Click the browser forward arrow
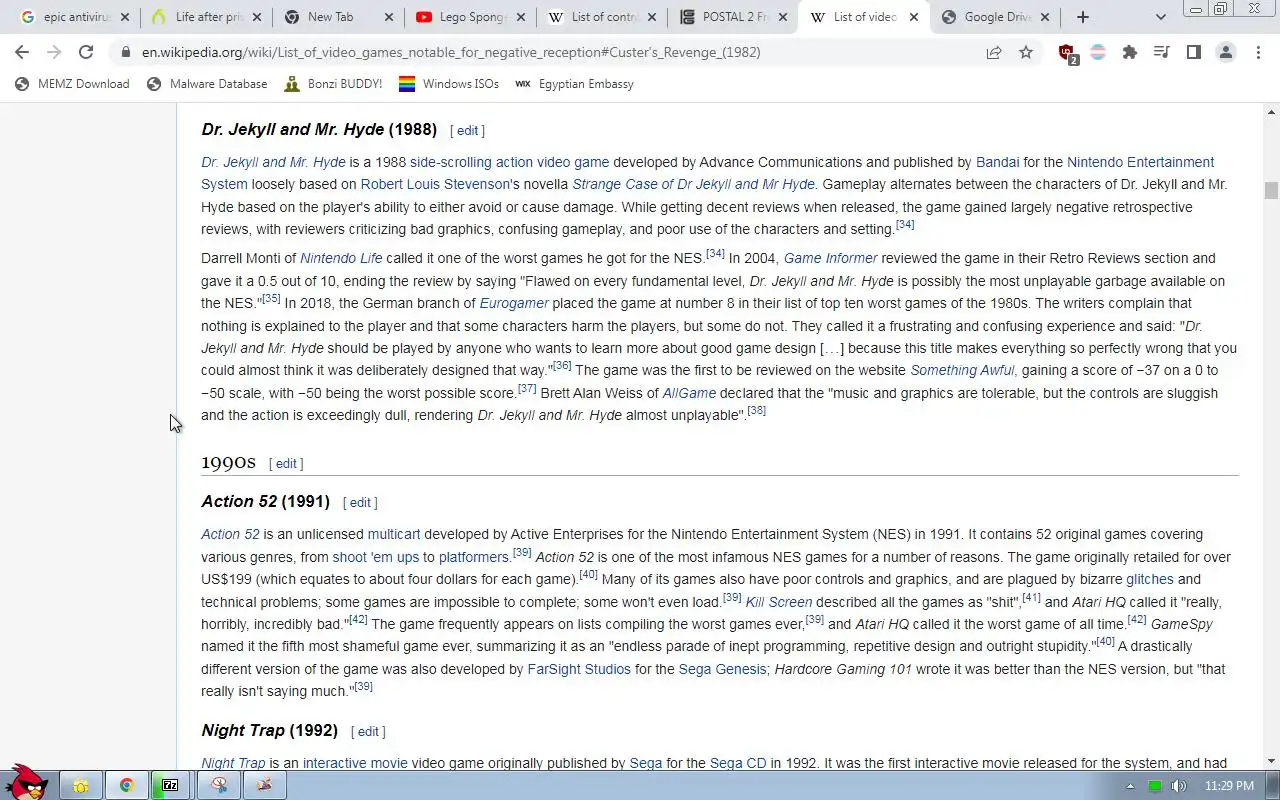Image resolution: width=1280 pixels, height=800 pixels. (54, 52)
